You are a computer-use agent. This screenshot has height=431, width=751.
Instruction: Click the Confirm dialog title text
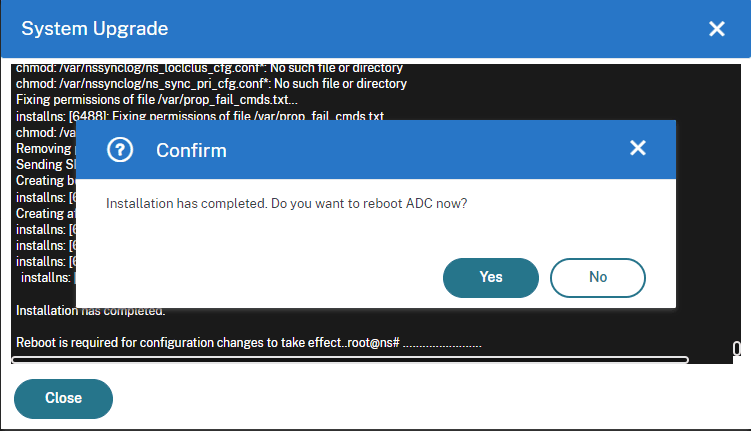(x=191, y=150)
